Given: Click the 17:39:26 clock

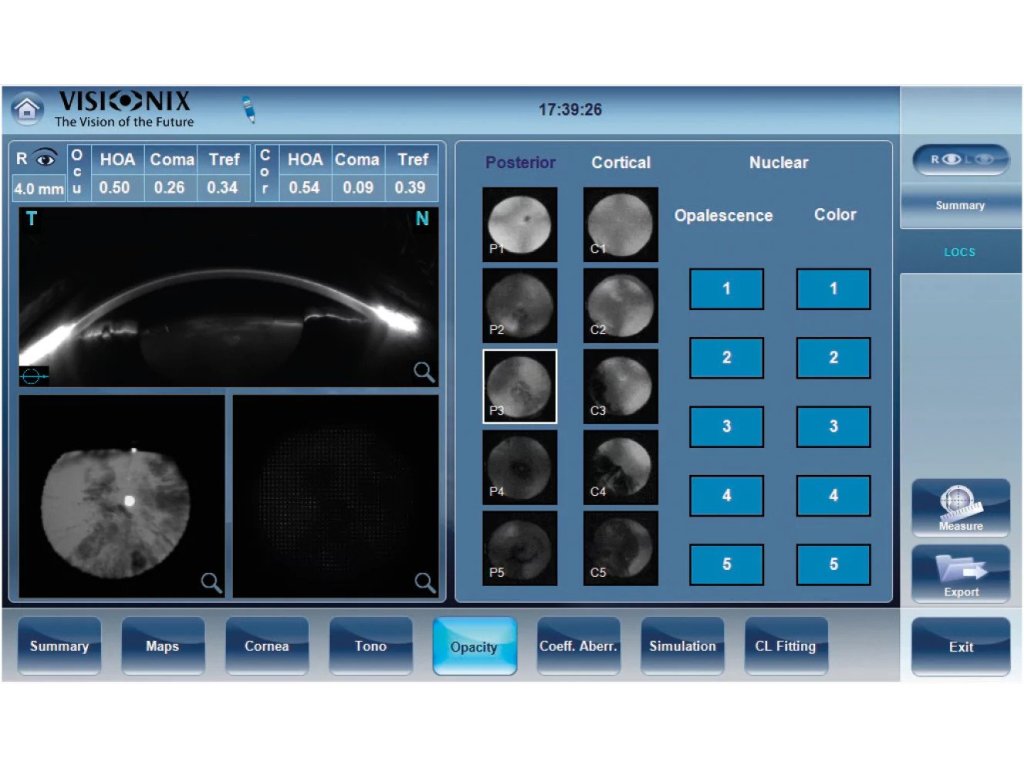Looking at the screenshot, I should pyautogui.click(x=570, y=110).
